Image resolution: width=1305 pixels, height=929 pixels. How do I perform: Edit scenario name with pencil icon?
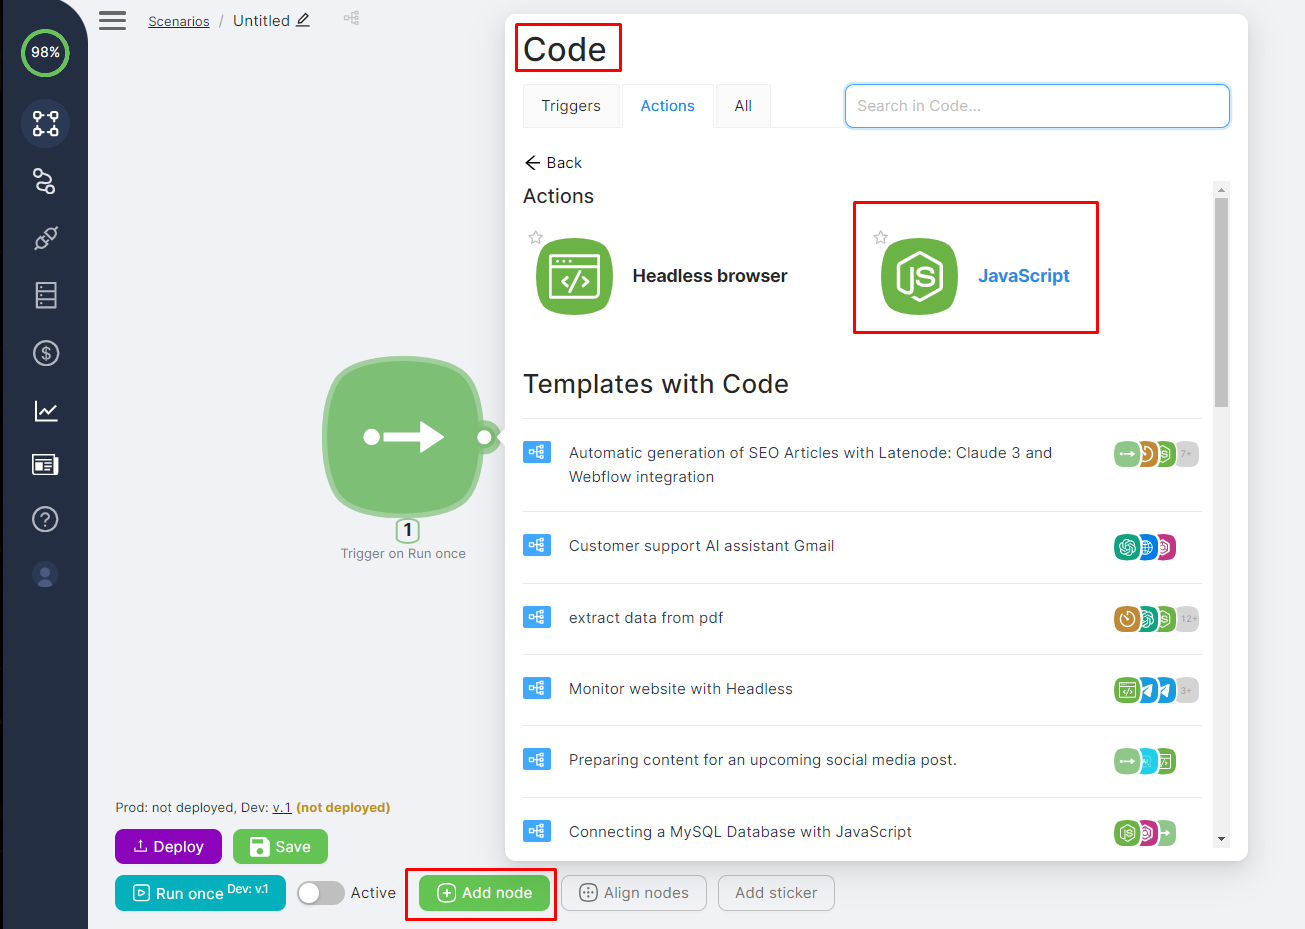[303, 20]
